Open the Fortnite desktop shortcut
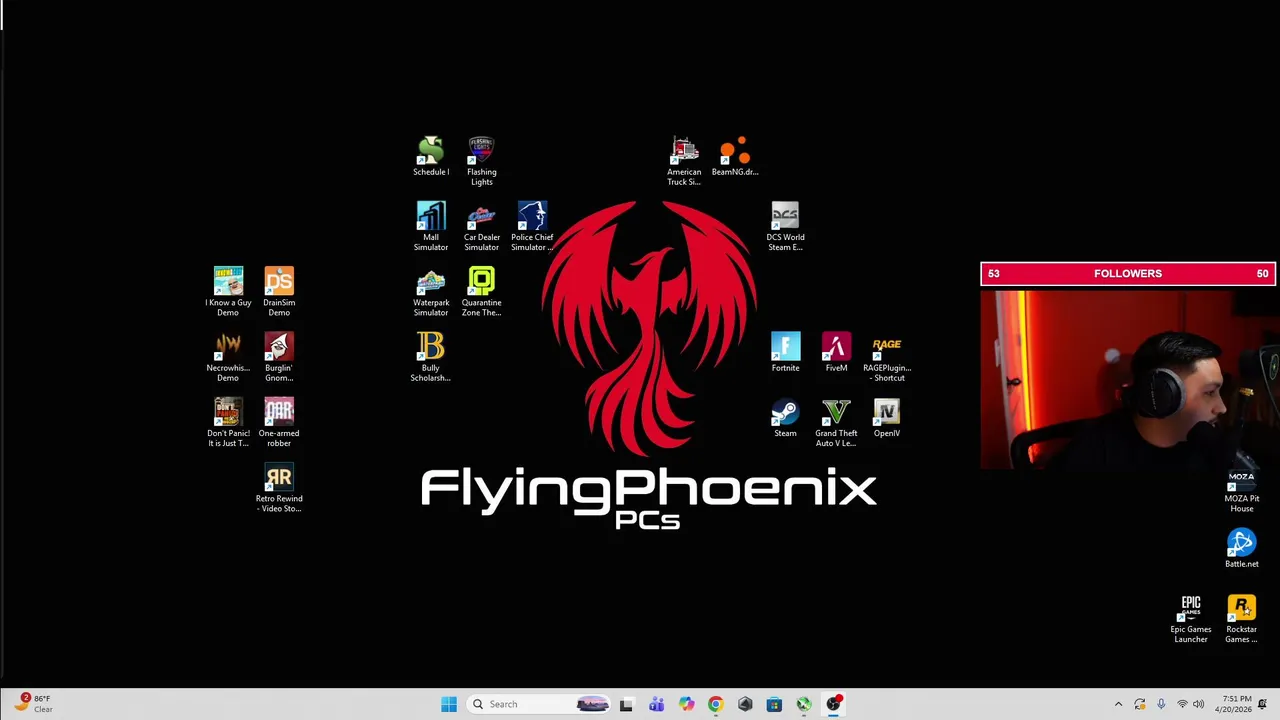Screen dimensions: 1280x720 point(785,352)
